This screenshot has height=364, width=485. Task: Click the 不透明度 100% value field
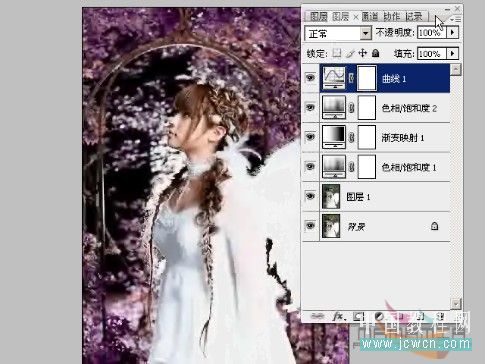pos(432,33)
